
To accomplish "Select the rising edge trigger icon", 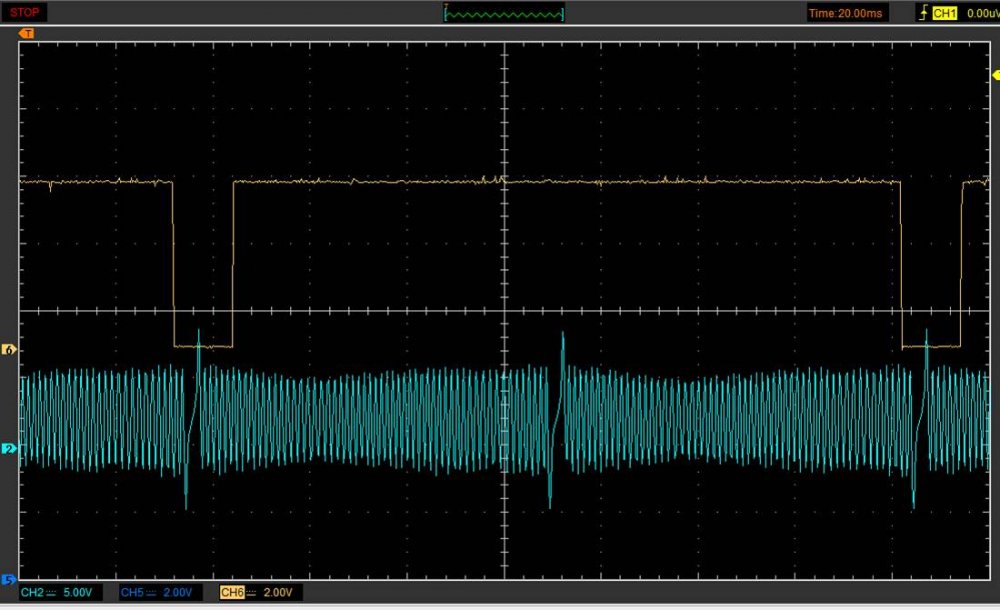I will click(922, 13).
